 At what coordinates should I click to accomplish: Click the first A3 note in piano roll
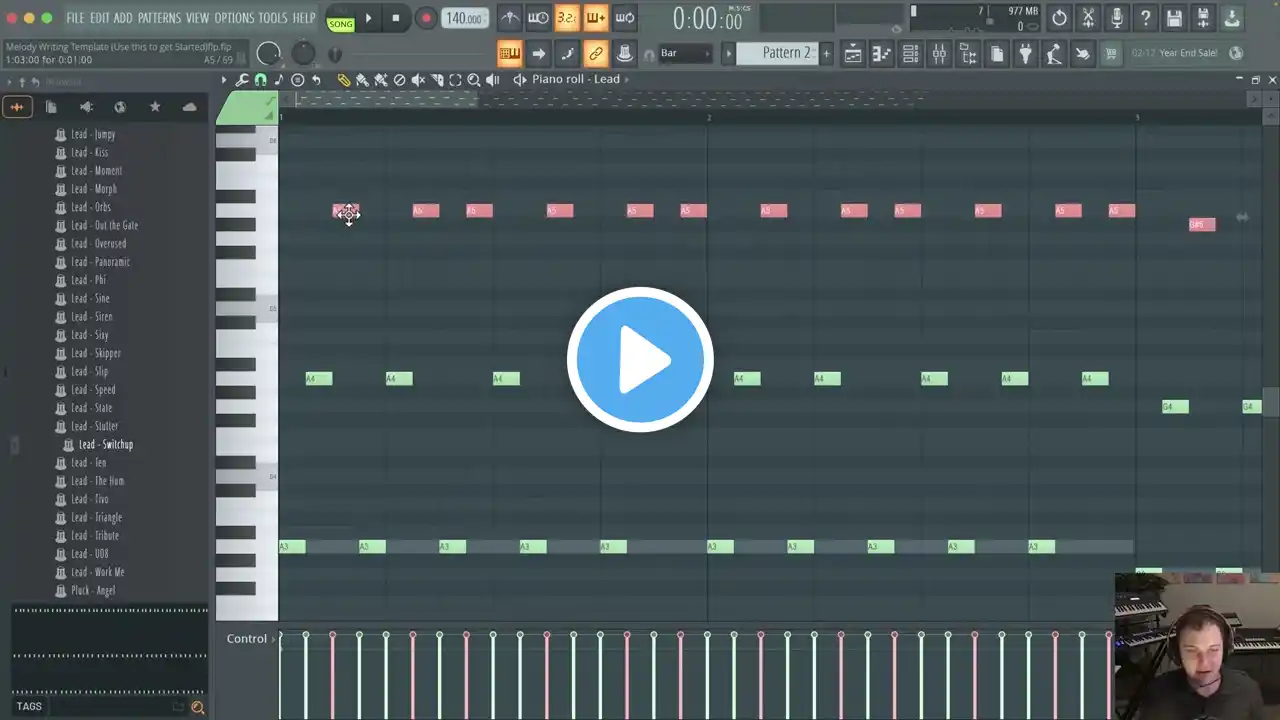(292, 547)
